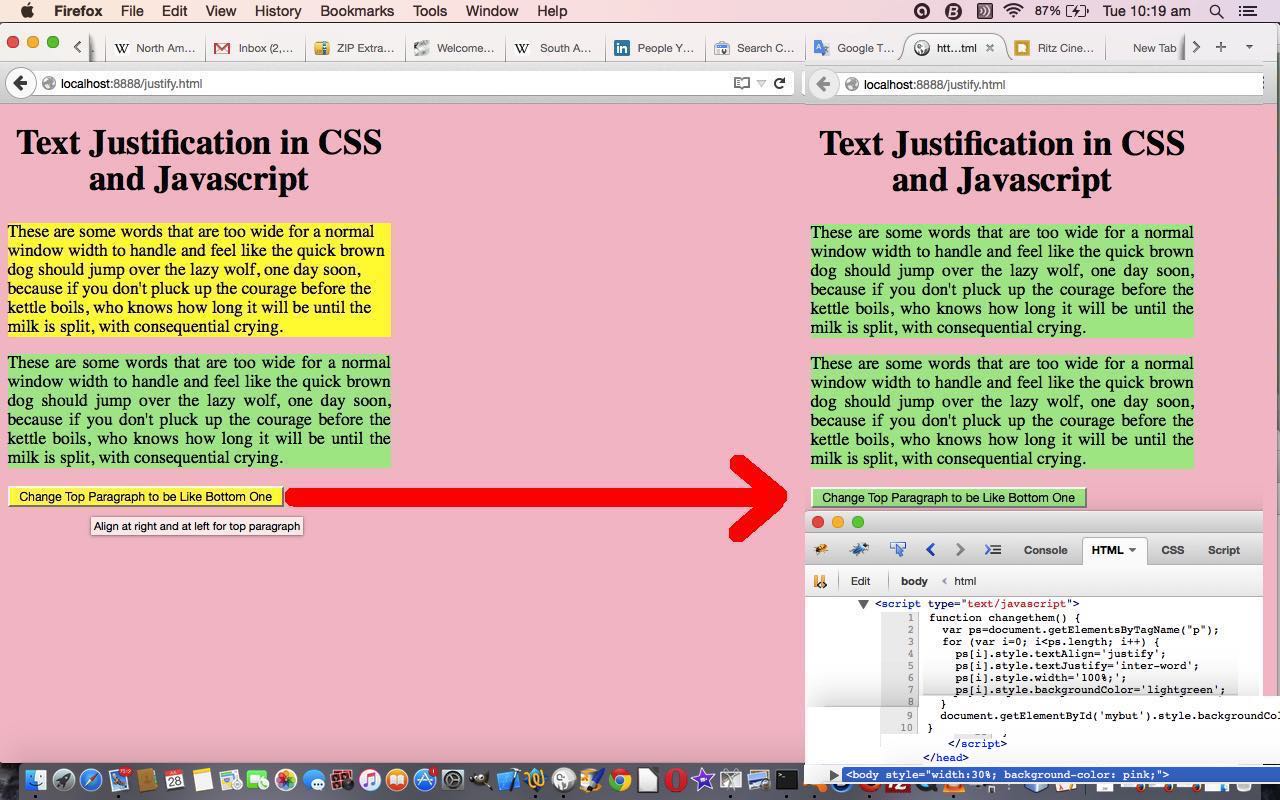Switch to the ZIP Extra... tab
The width and height of the screenshot is (1280, 800).
point(356,47)
